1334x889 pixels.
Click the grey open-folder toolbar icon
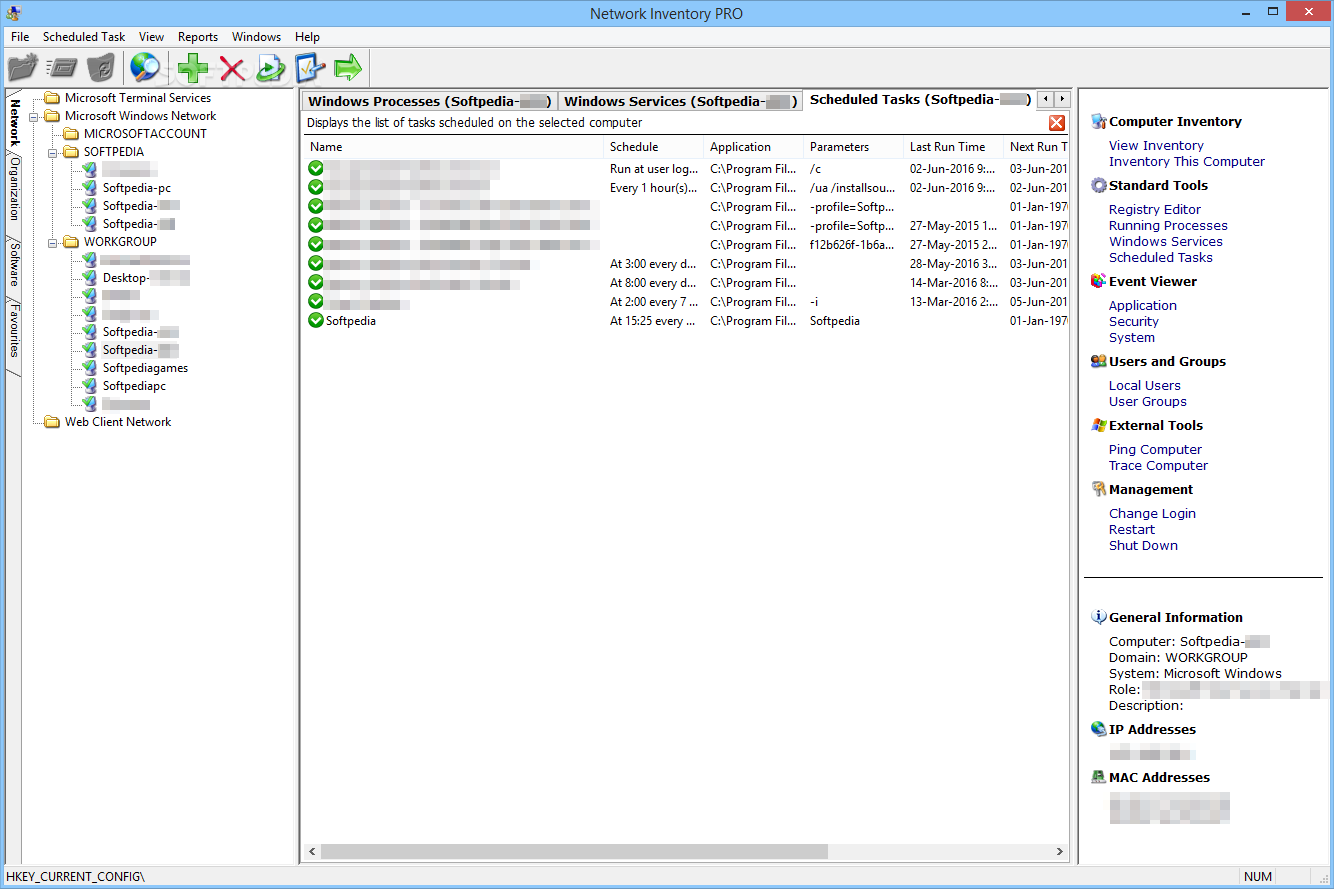pos(23,68)
